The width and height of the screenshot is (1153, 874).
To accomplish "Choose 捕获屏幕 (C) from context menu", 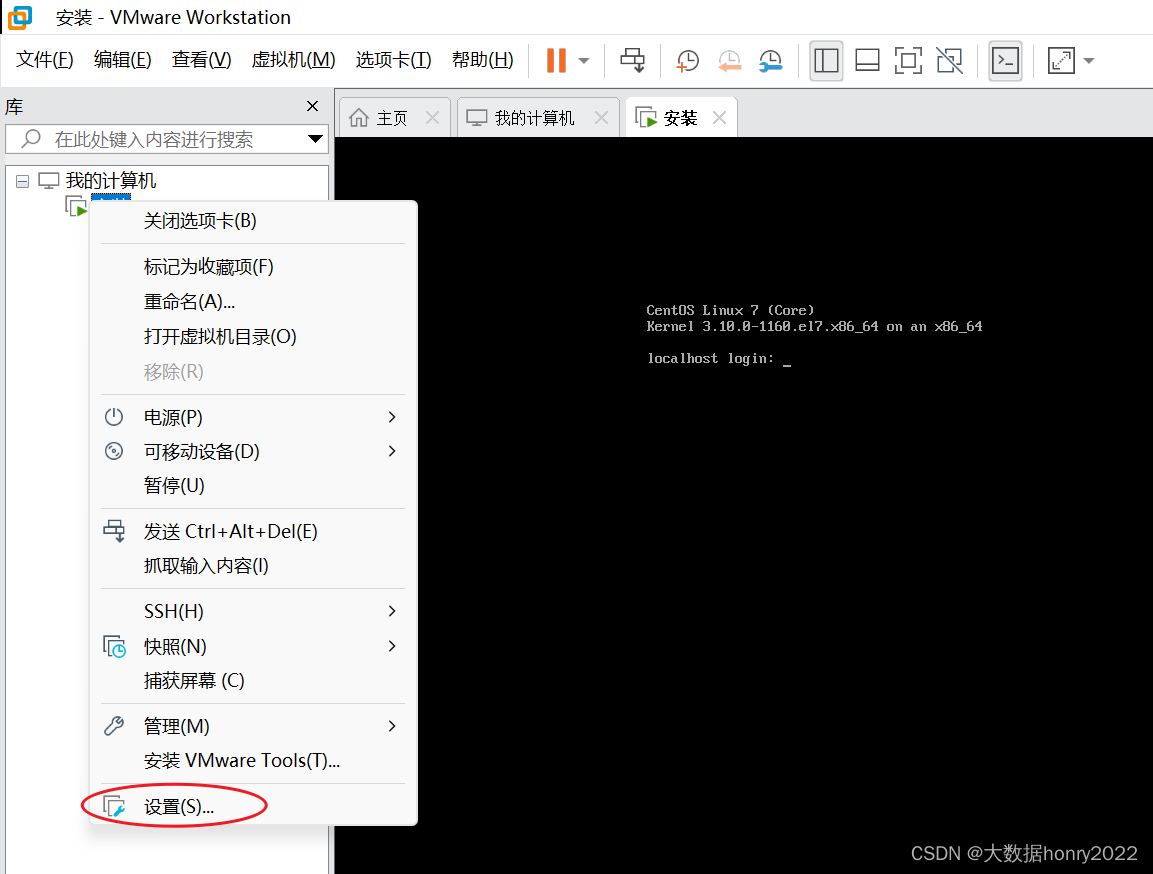I will tap(253, 681).
